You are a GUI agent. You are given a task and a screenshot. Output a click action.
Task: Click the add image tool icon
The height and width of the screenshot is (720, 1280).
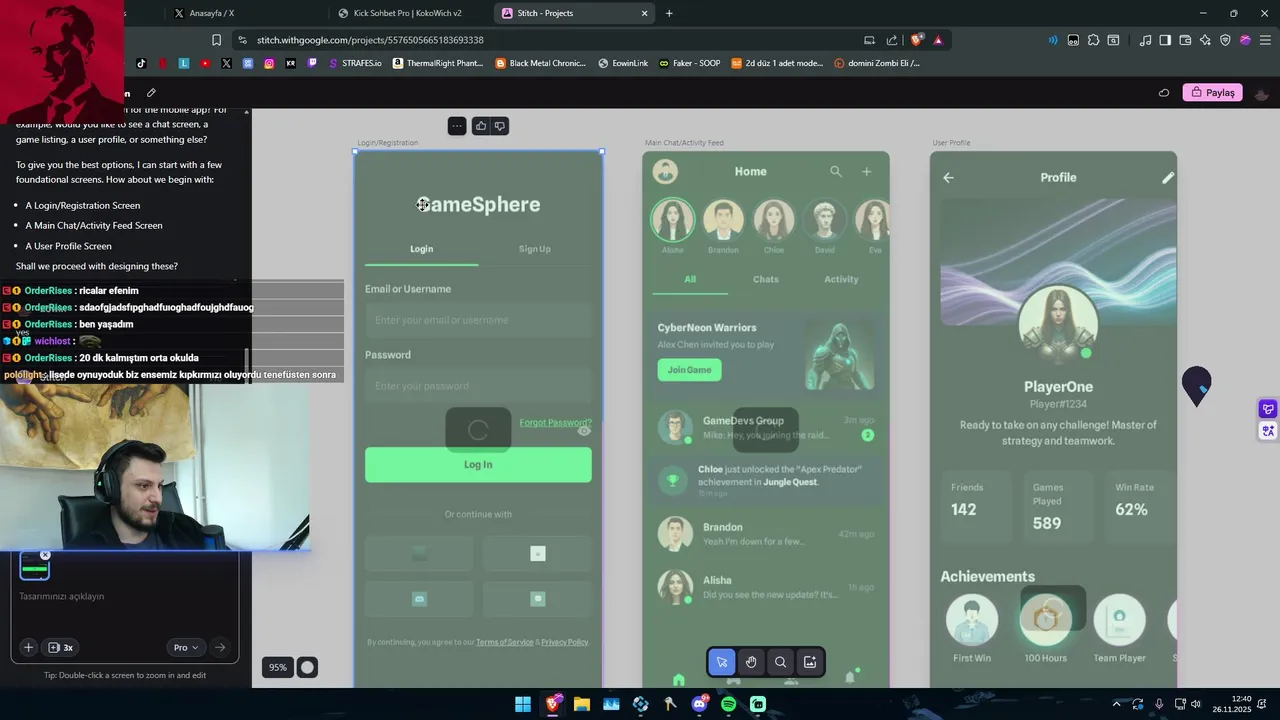(810, 662)
